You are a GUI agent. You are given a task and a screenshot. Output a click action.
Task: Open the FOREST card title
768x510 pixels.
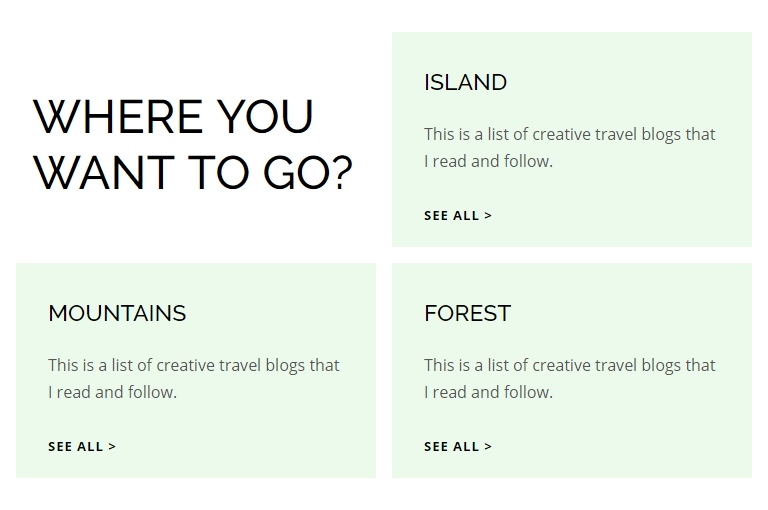pyautogui.click(x=467, y=313)
